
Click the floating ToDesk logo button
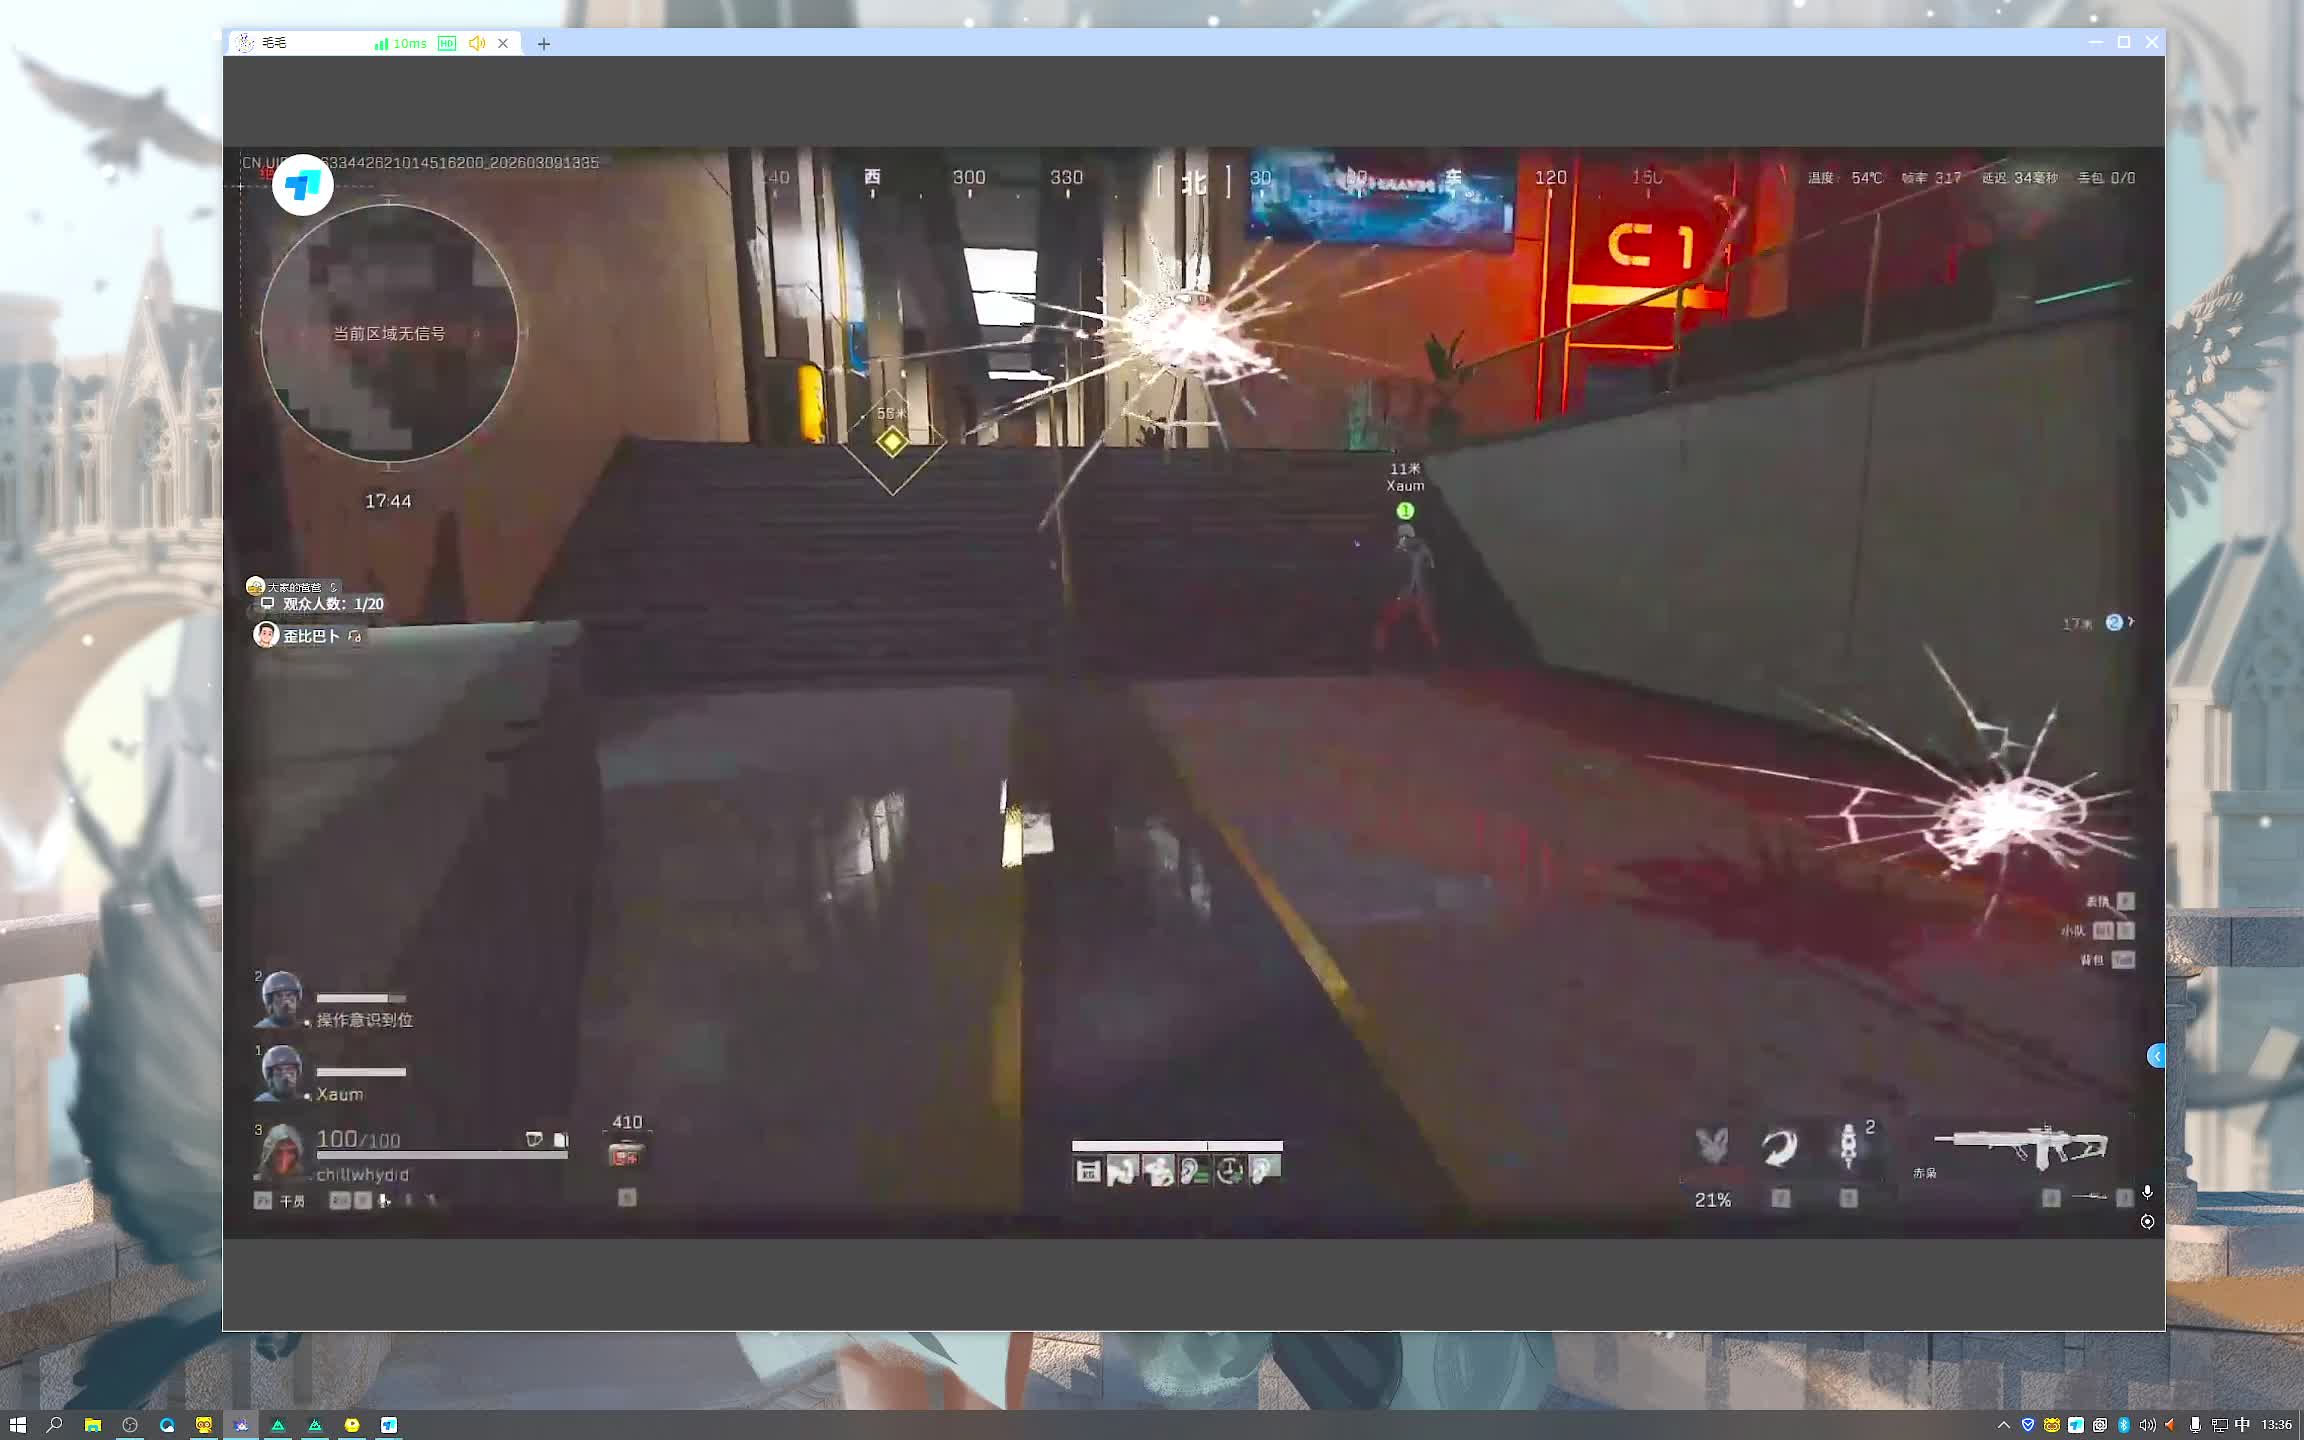coord(302,185)
